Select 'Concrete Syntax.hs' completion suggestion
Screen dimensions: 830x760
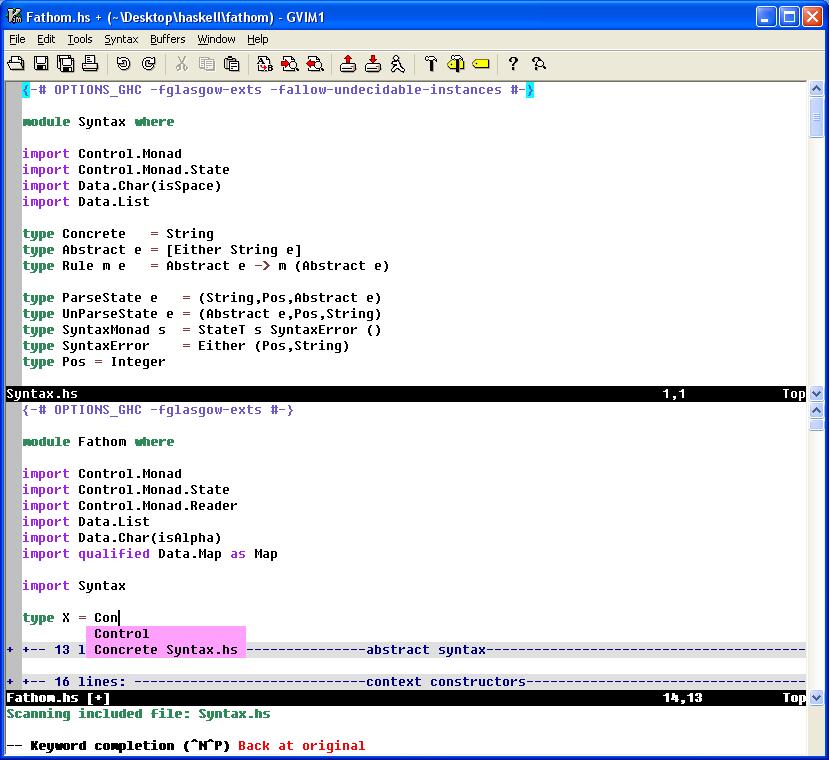click(x=165, y=650)
